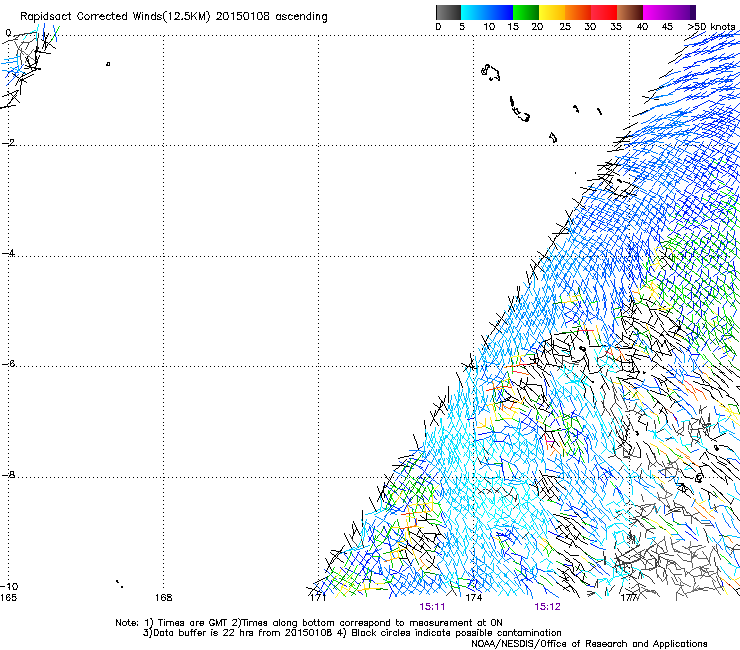Screen dimensions: 740x650
Task: Click the 'Data buffer is 22 hrs' note
Action: click(352, 633)
